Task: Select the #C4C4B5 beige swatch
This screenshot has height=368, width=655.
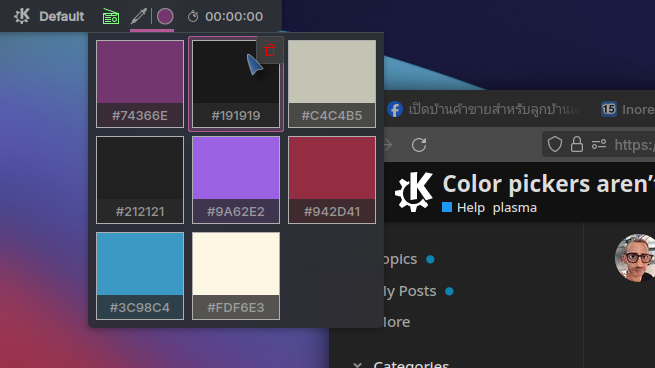Action: pos(332,84)
